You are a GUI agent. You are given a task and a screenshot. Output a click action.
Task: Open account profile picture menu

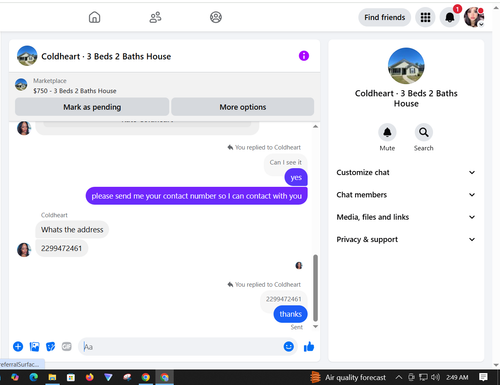click(474, 17)
